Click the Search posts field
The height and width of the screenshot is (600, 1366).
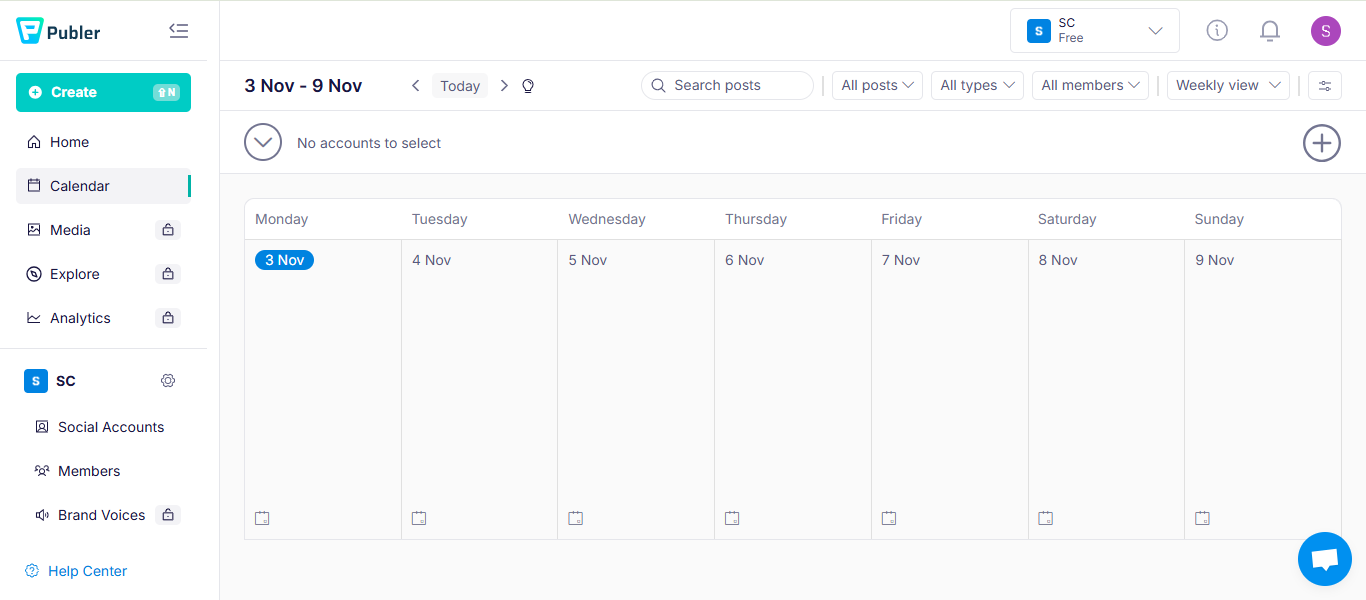tap(727, 86)
